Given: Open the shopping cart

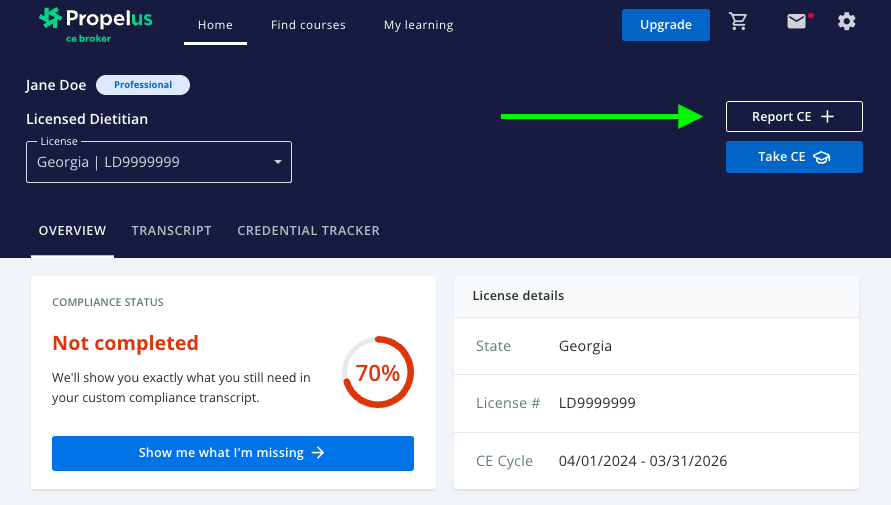Looking at the screenshot, I should [x=739, y=22].
